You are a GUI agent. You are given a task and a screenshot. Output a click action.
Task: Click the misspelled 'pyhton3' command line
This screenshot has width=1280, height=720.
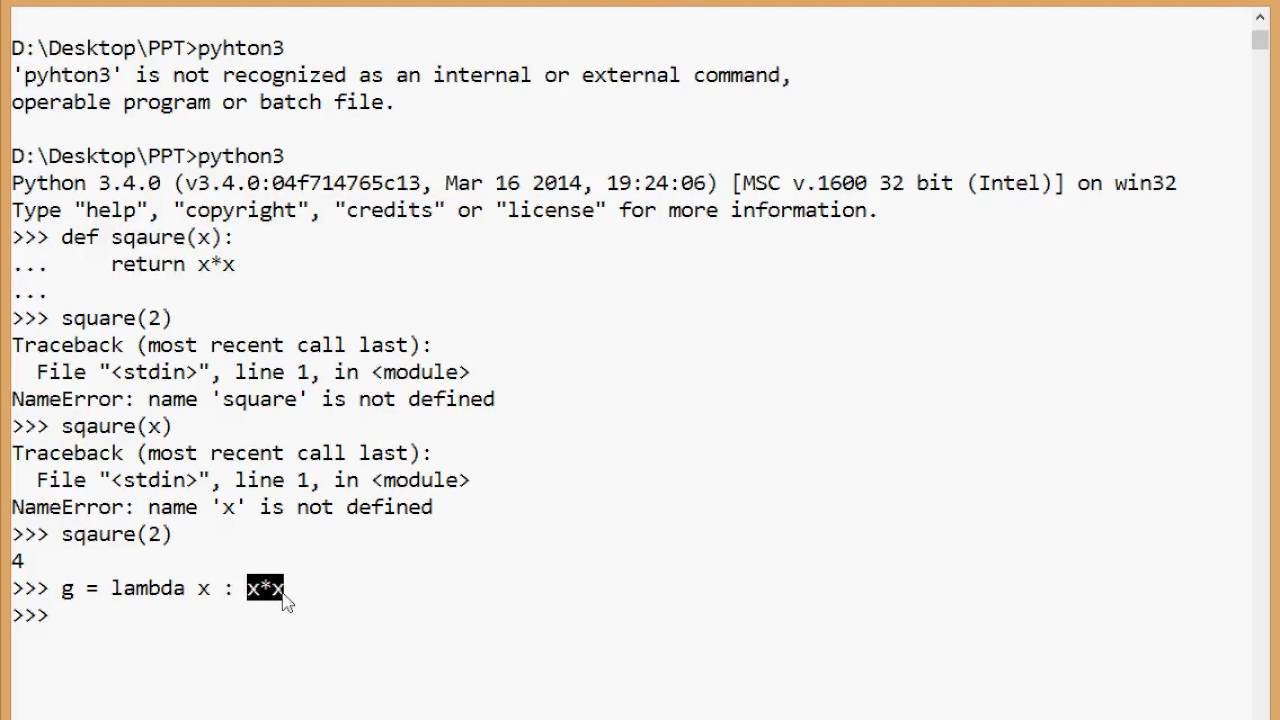(x=240, y=48)
